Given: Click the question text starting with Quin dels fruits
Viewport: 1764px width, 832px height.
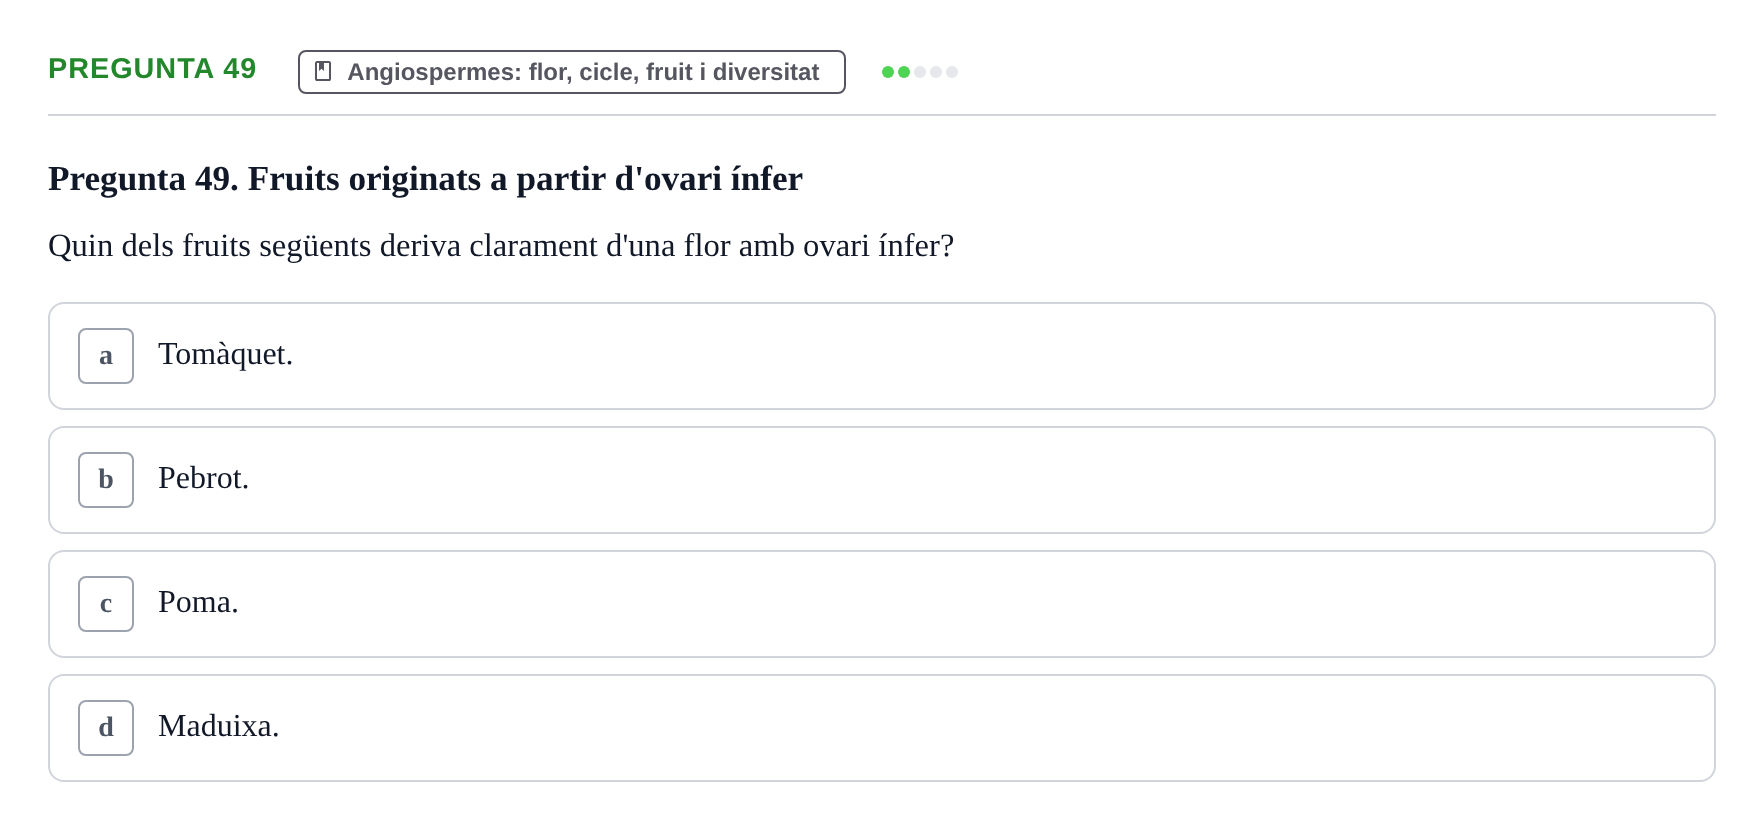Looking at the screenshot, I should tap(501, 246).
